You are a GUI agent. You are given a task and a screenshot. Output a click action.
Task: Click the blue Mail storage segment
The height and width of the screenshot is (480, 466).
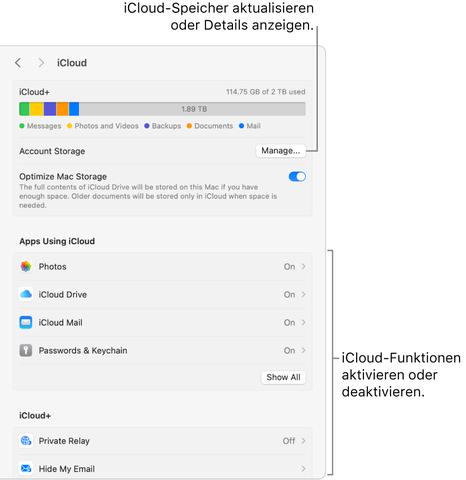coord(74,109)
